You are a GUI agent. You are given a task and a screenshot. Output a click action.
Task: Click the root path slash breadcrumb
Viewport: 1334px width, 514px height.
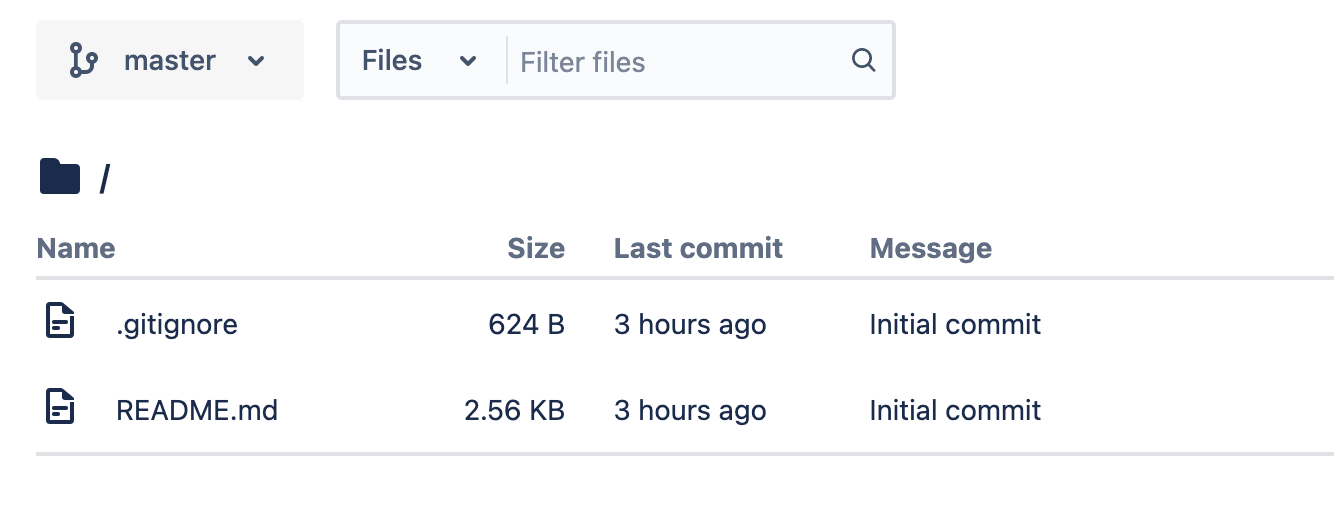click(105, 179)
